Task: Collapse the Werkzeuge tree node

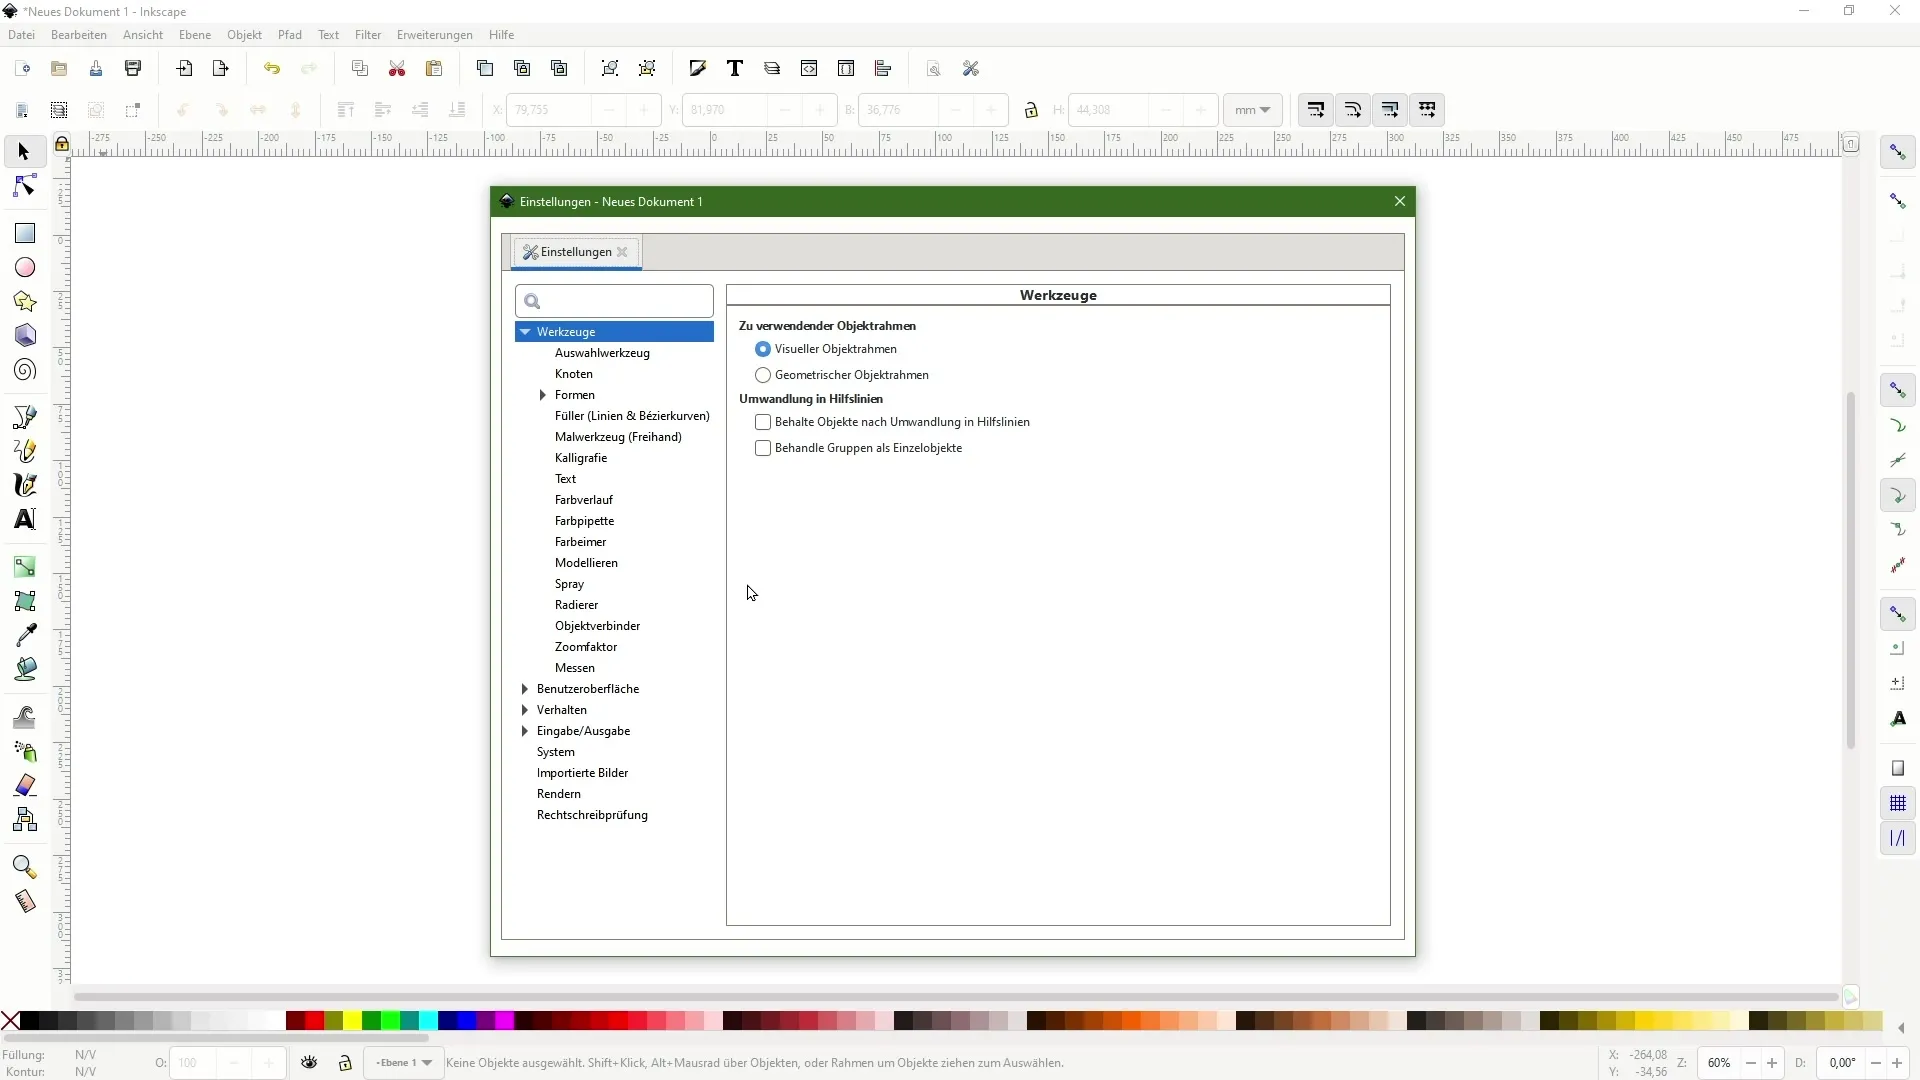Action: point(525,332)
